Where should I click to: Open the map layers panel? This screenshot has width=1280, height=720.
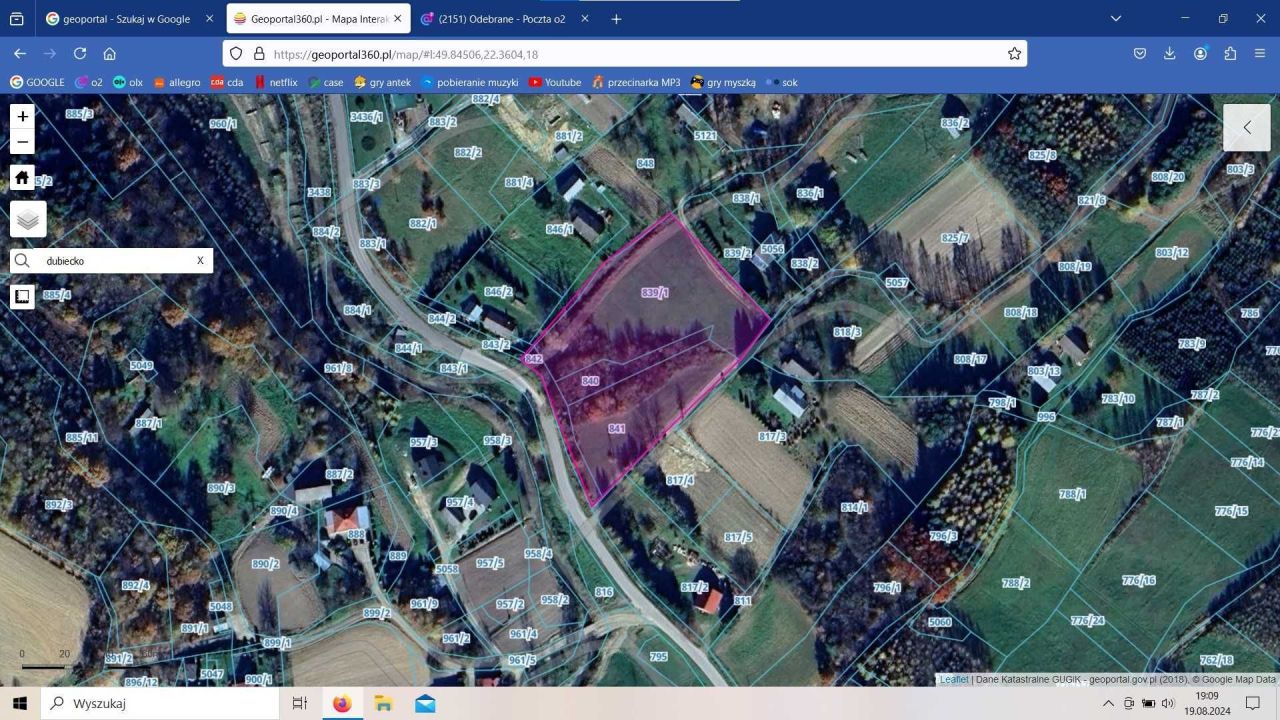pos(28,219)
